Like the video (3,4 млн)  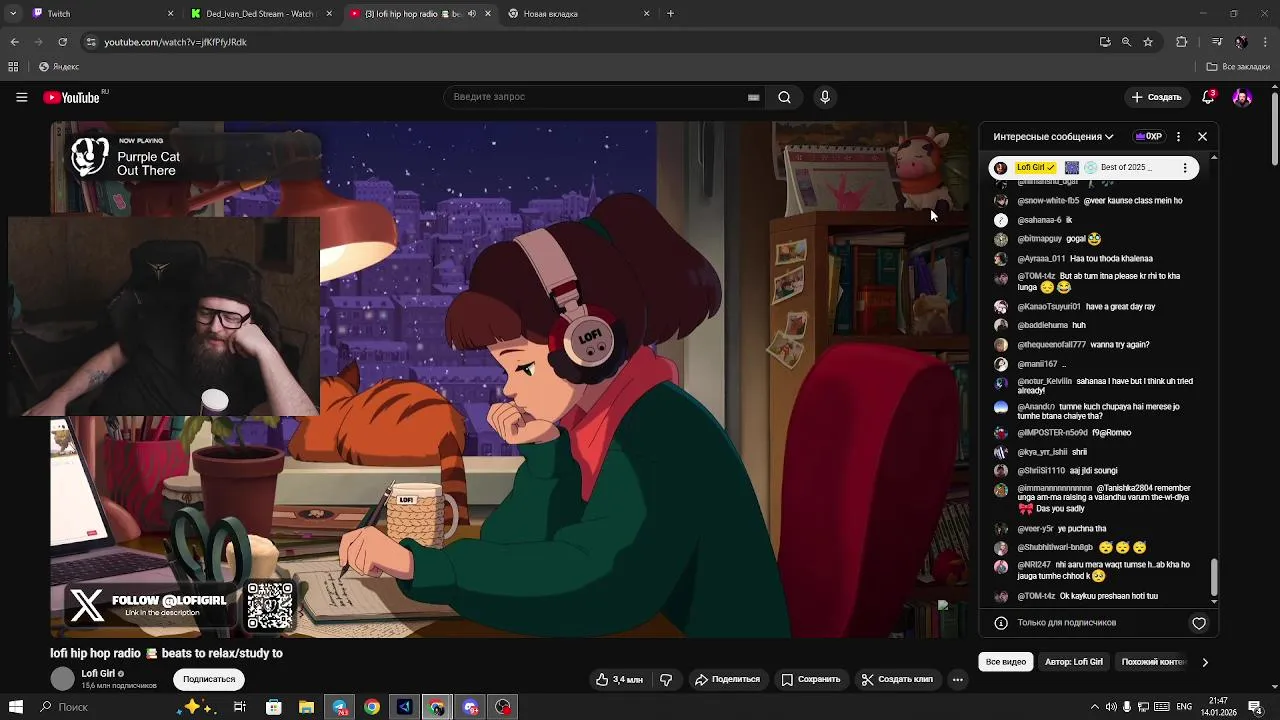(x=619, y=679)
